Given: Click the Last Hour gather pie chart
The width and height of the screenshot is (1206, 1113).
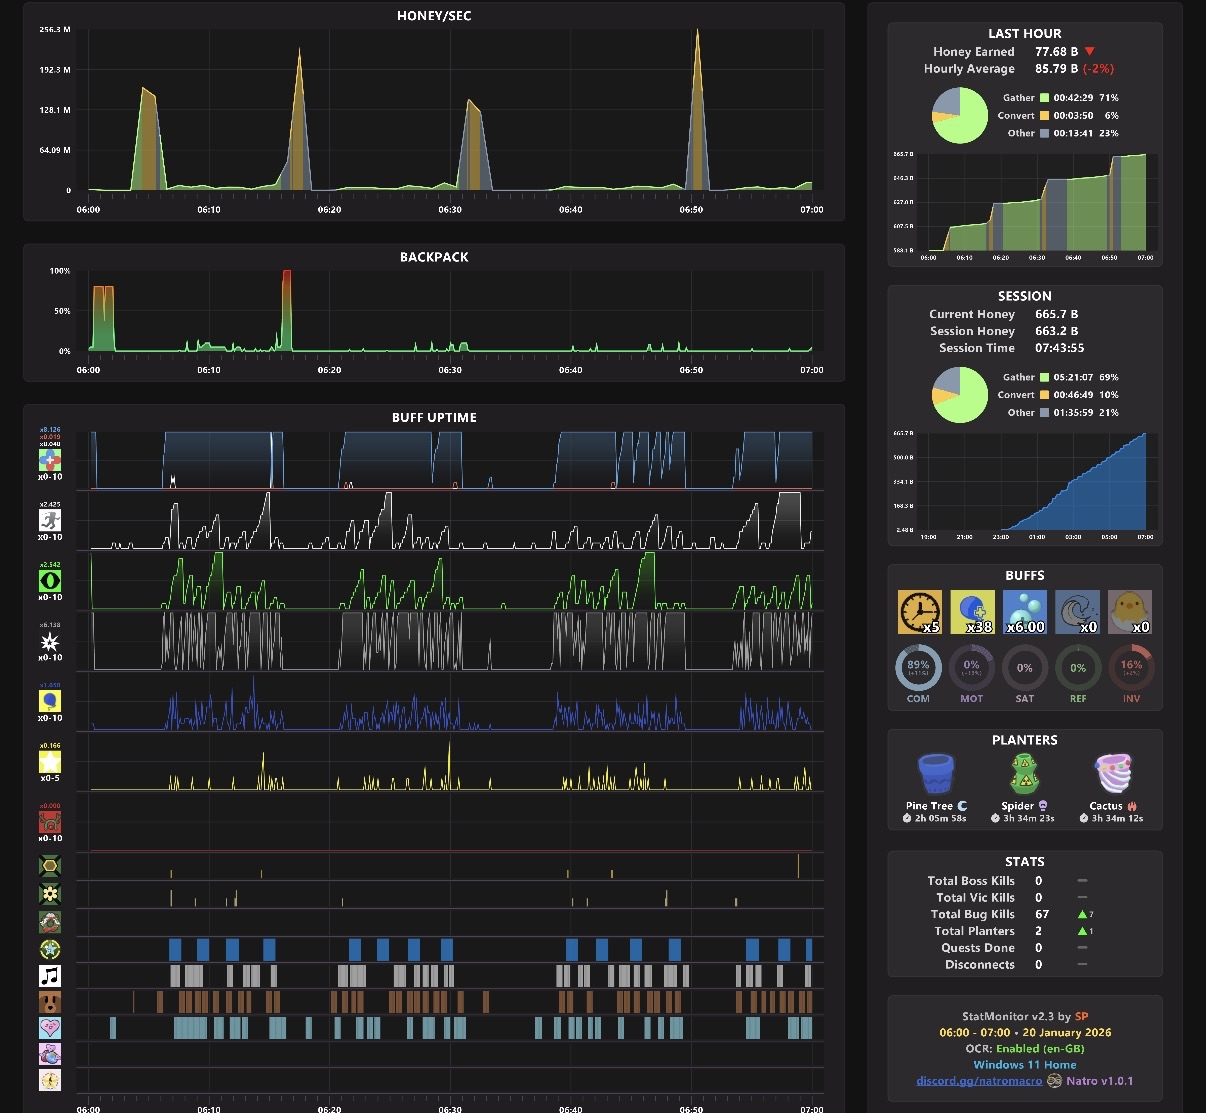Looking at the screenshot, I should [x=960, y=115].
